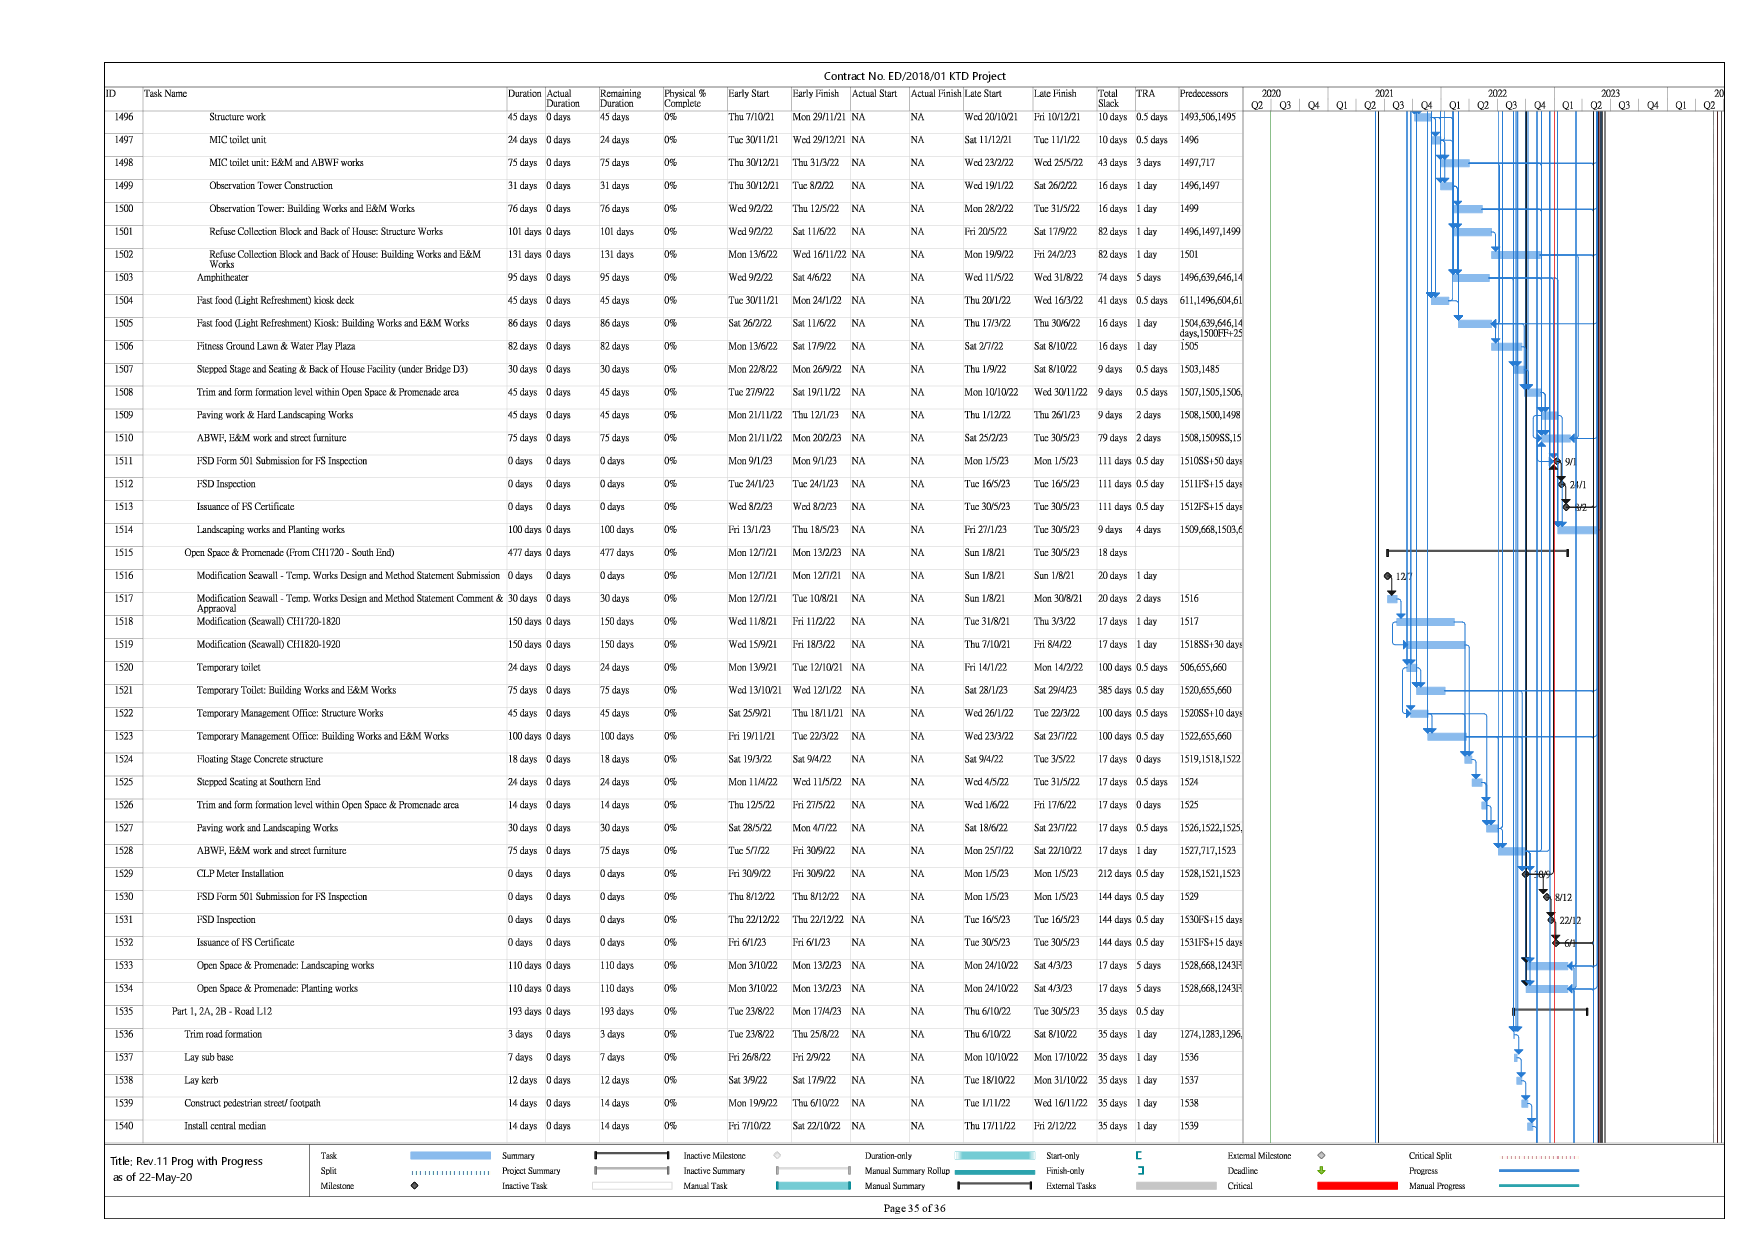Select the Project Summary bar symbol in the legend
This screenshot has width=1754, height=1240.
(x=631, y=1171)
